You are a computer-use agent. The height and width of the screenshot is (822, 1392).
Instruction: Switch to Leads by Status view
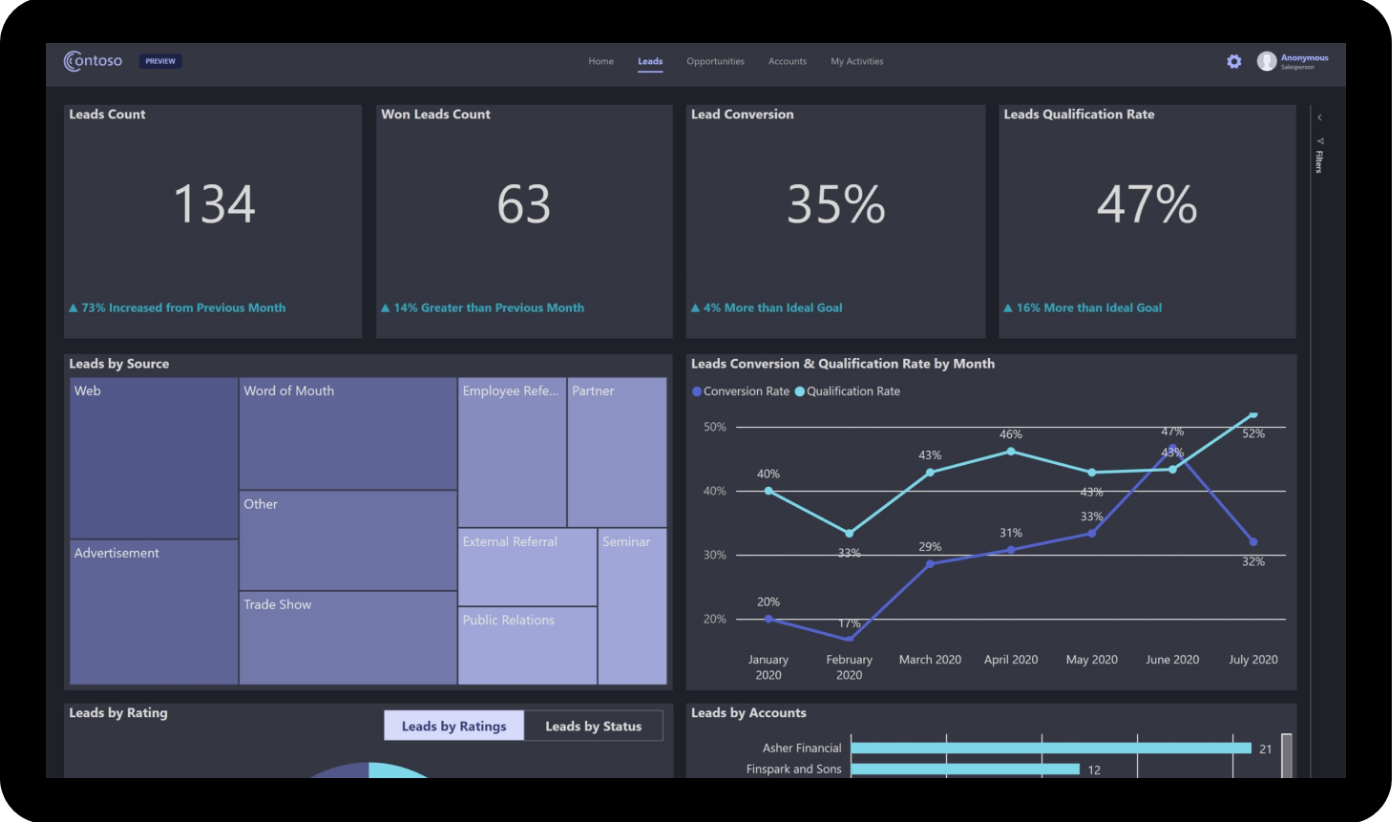coord(593,726)
